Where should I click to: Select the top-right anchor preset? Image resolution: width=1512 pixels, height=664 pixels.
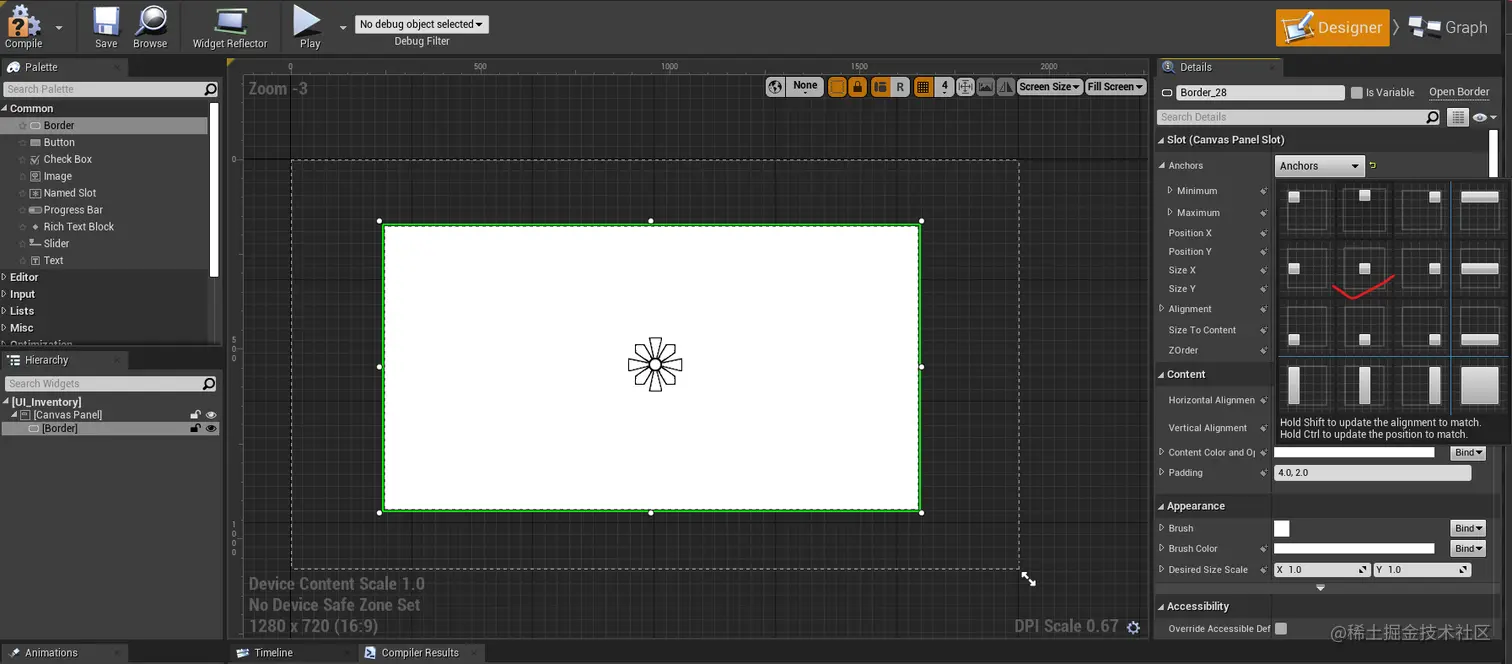coord(1422,210)
